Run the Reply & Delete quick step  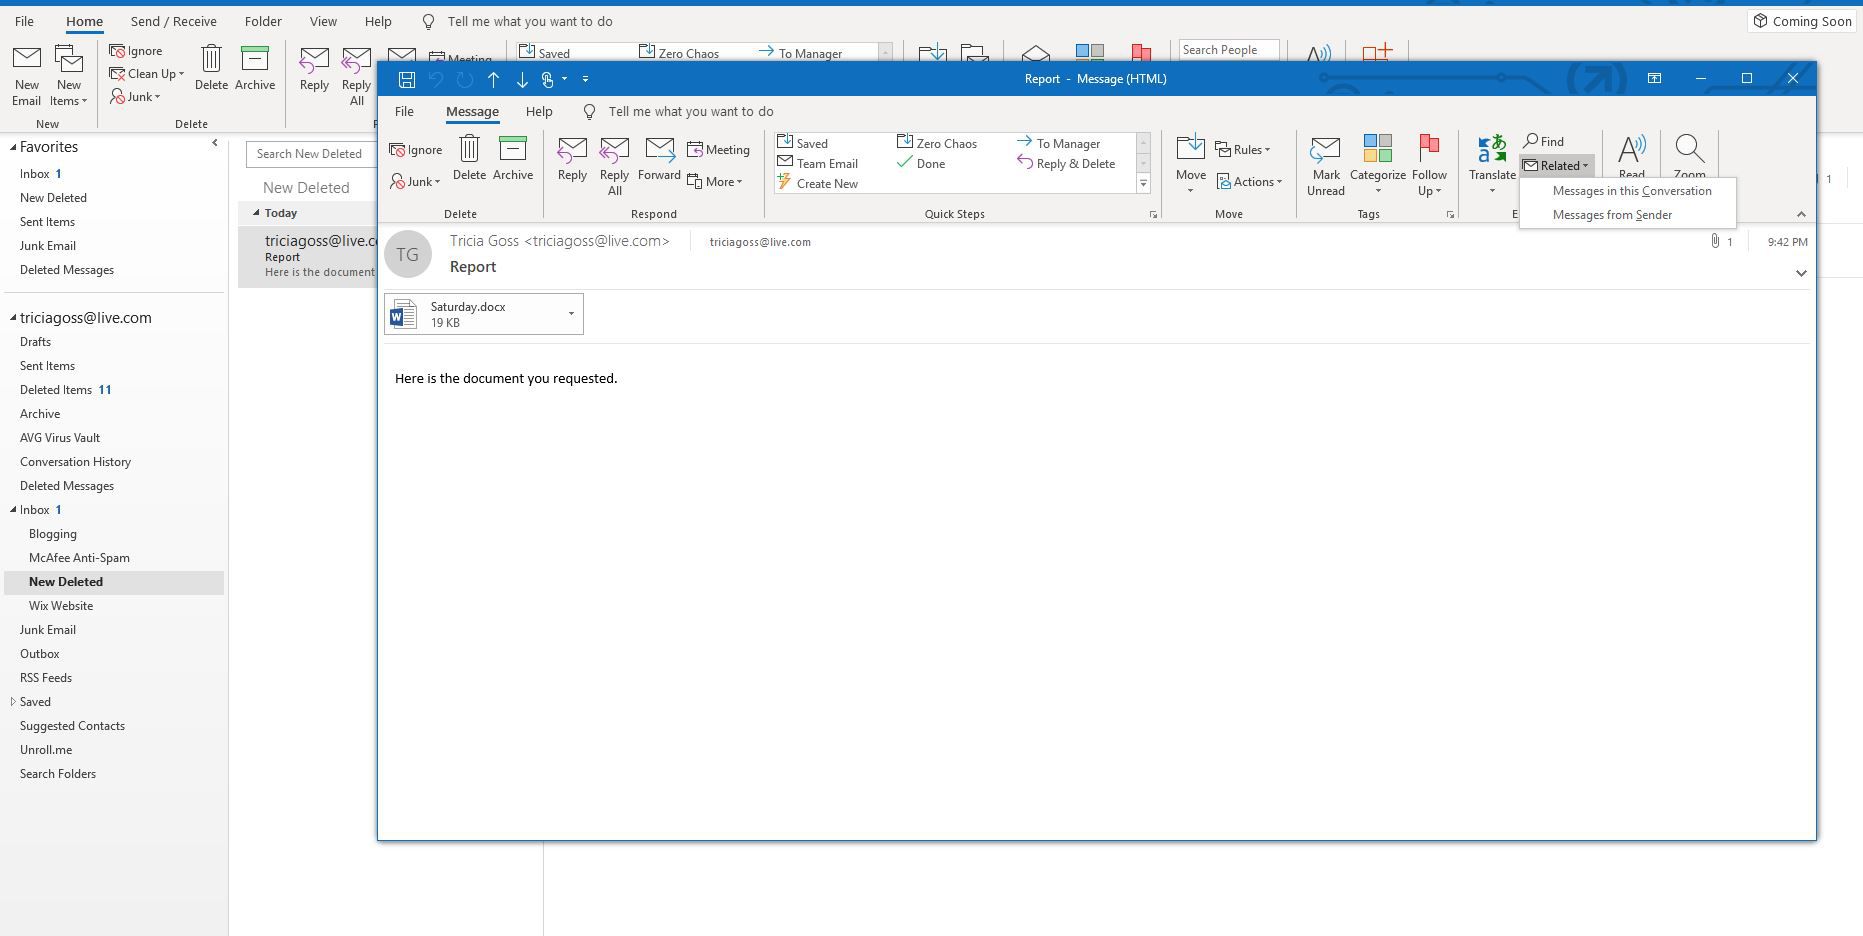pos(1066,163)
